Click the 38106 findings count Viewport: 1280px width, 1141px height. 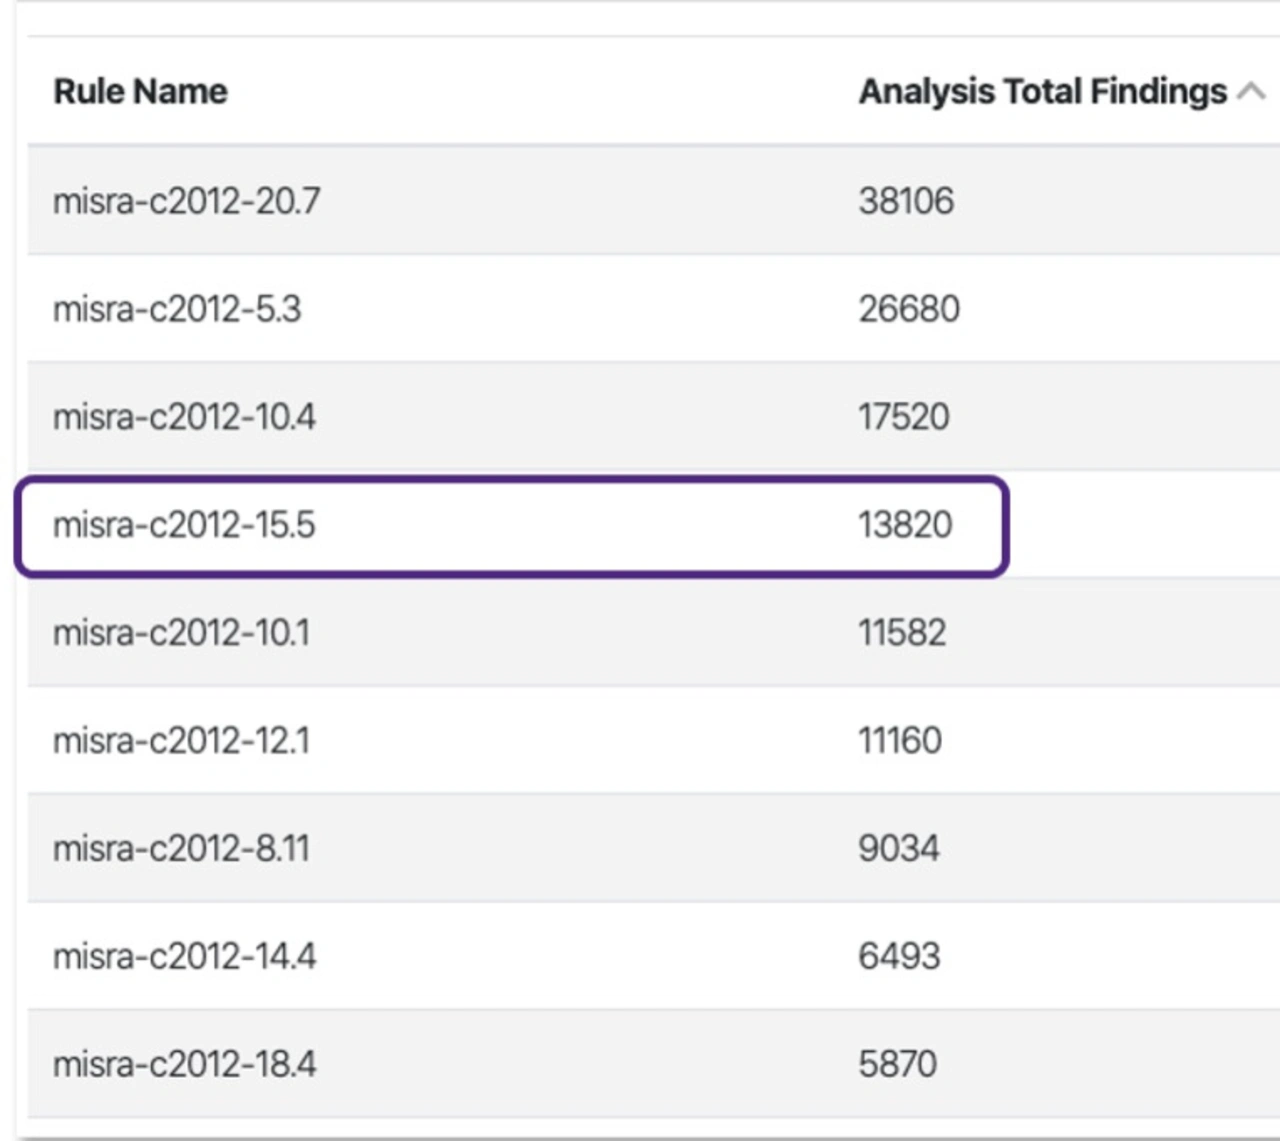pyautogui.click(x=906, y=201)
